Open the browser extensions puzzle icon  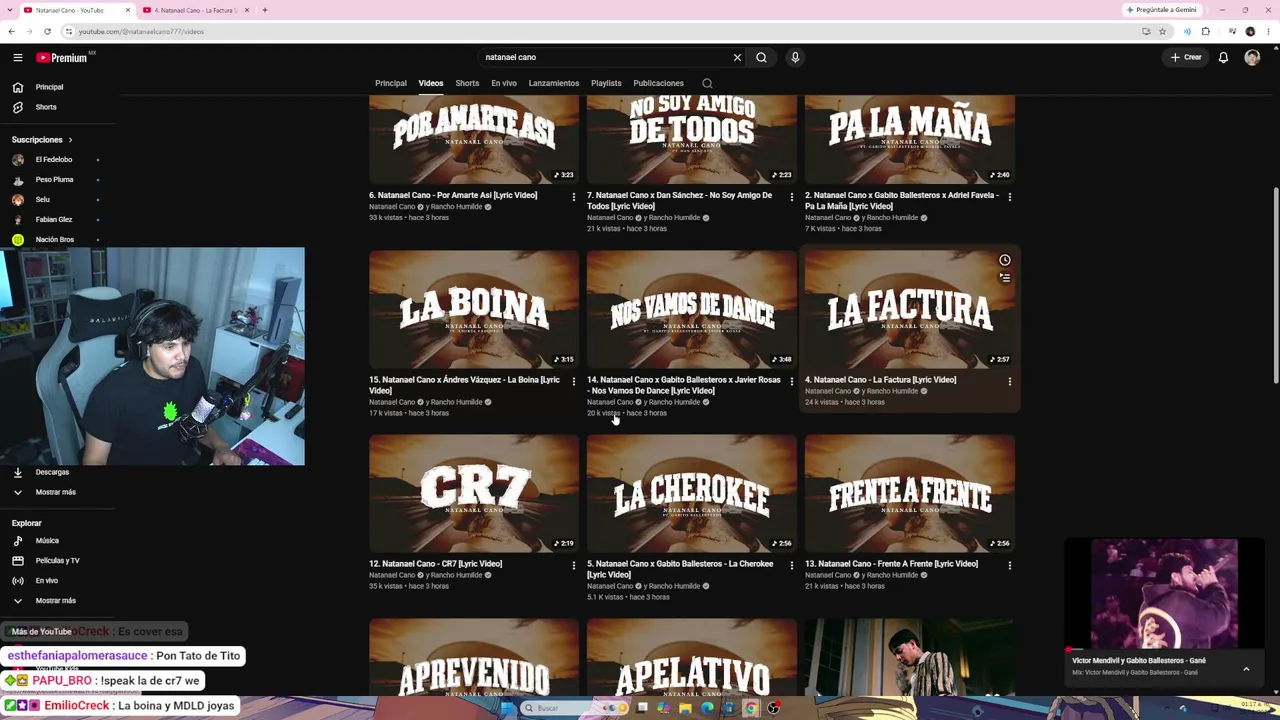(1205, 31)
